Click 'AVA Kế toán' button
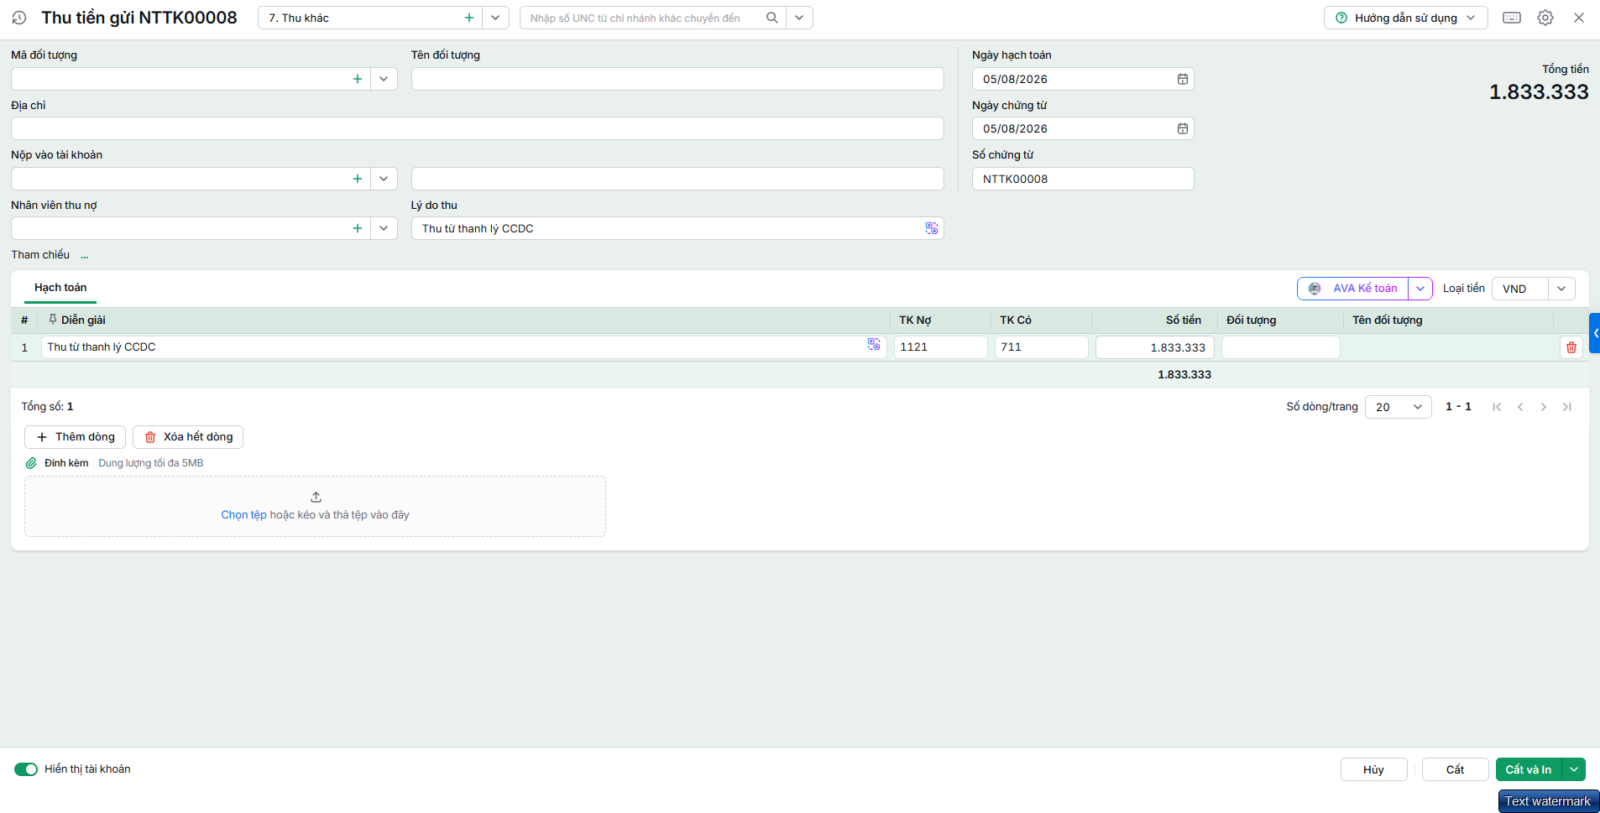1600x813 pixels. (1353, 289)
